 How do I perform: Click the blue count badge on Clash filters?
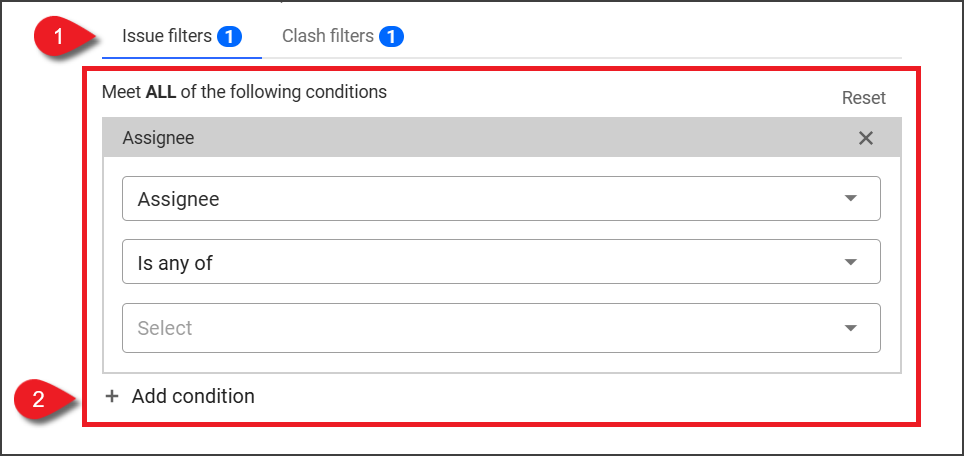tap(390, 37)
